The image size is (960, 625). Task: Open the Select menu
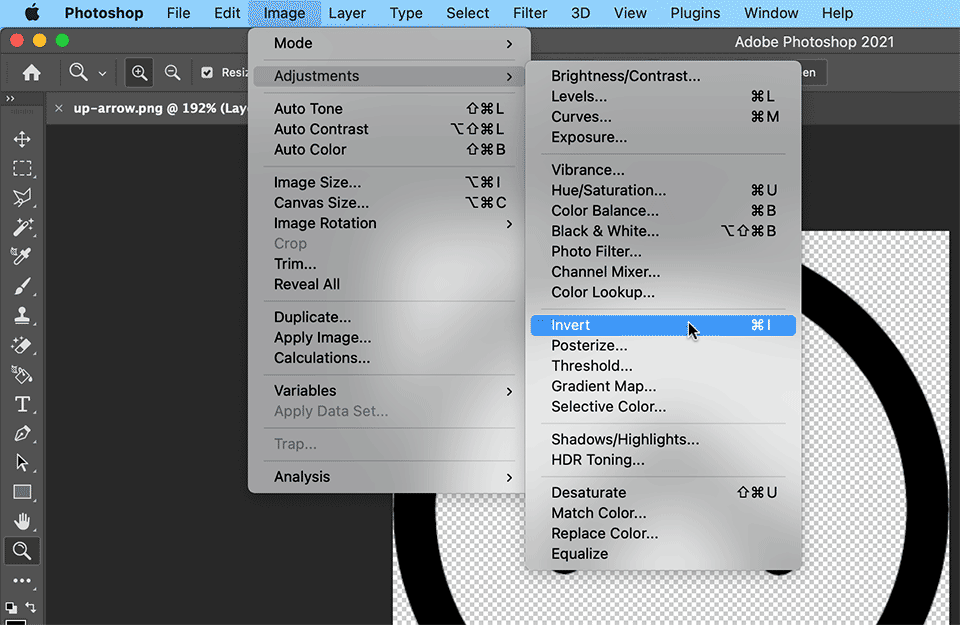pos(468,13)
